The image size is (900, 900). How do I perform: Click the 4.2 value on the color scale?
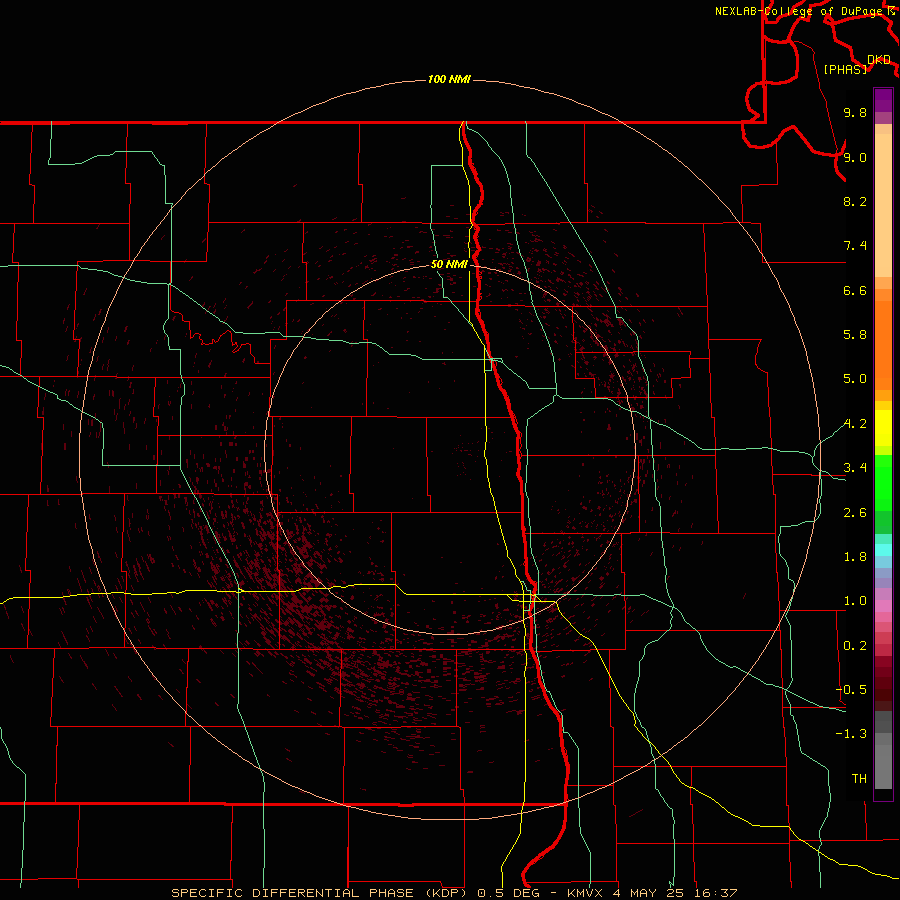(855, 424)
